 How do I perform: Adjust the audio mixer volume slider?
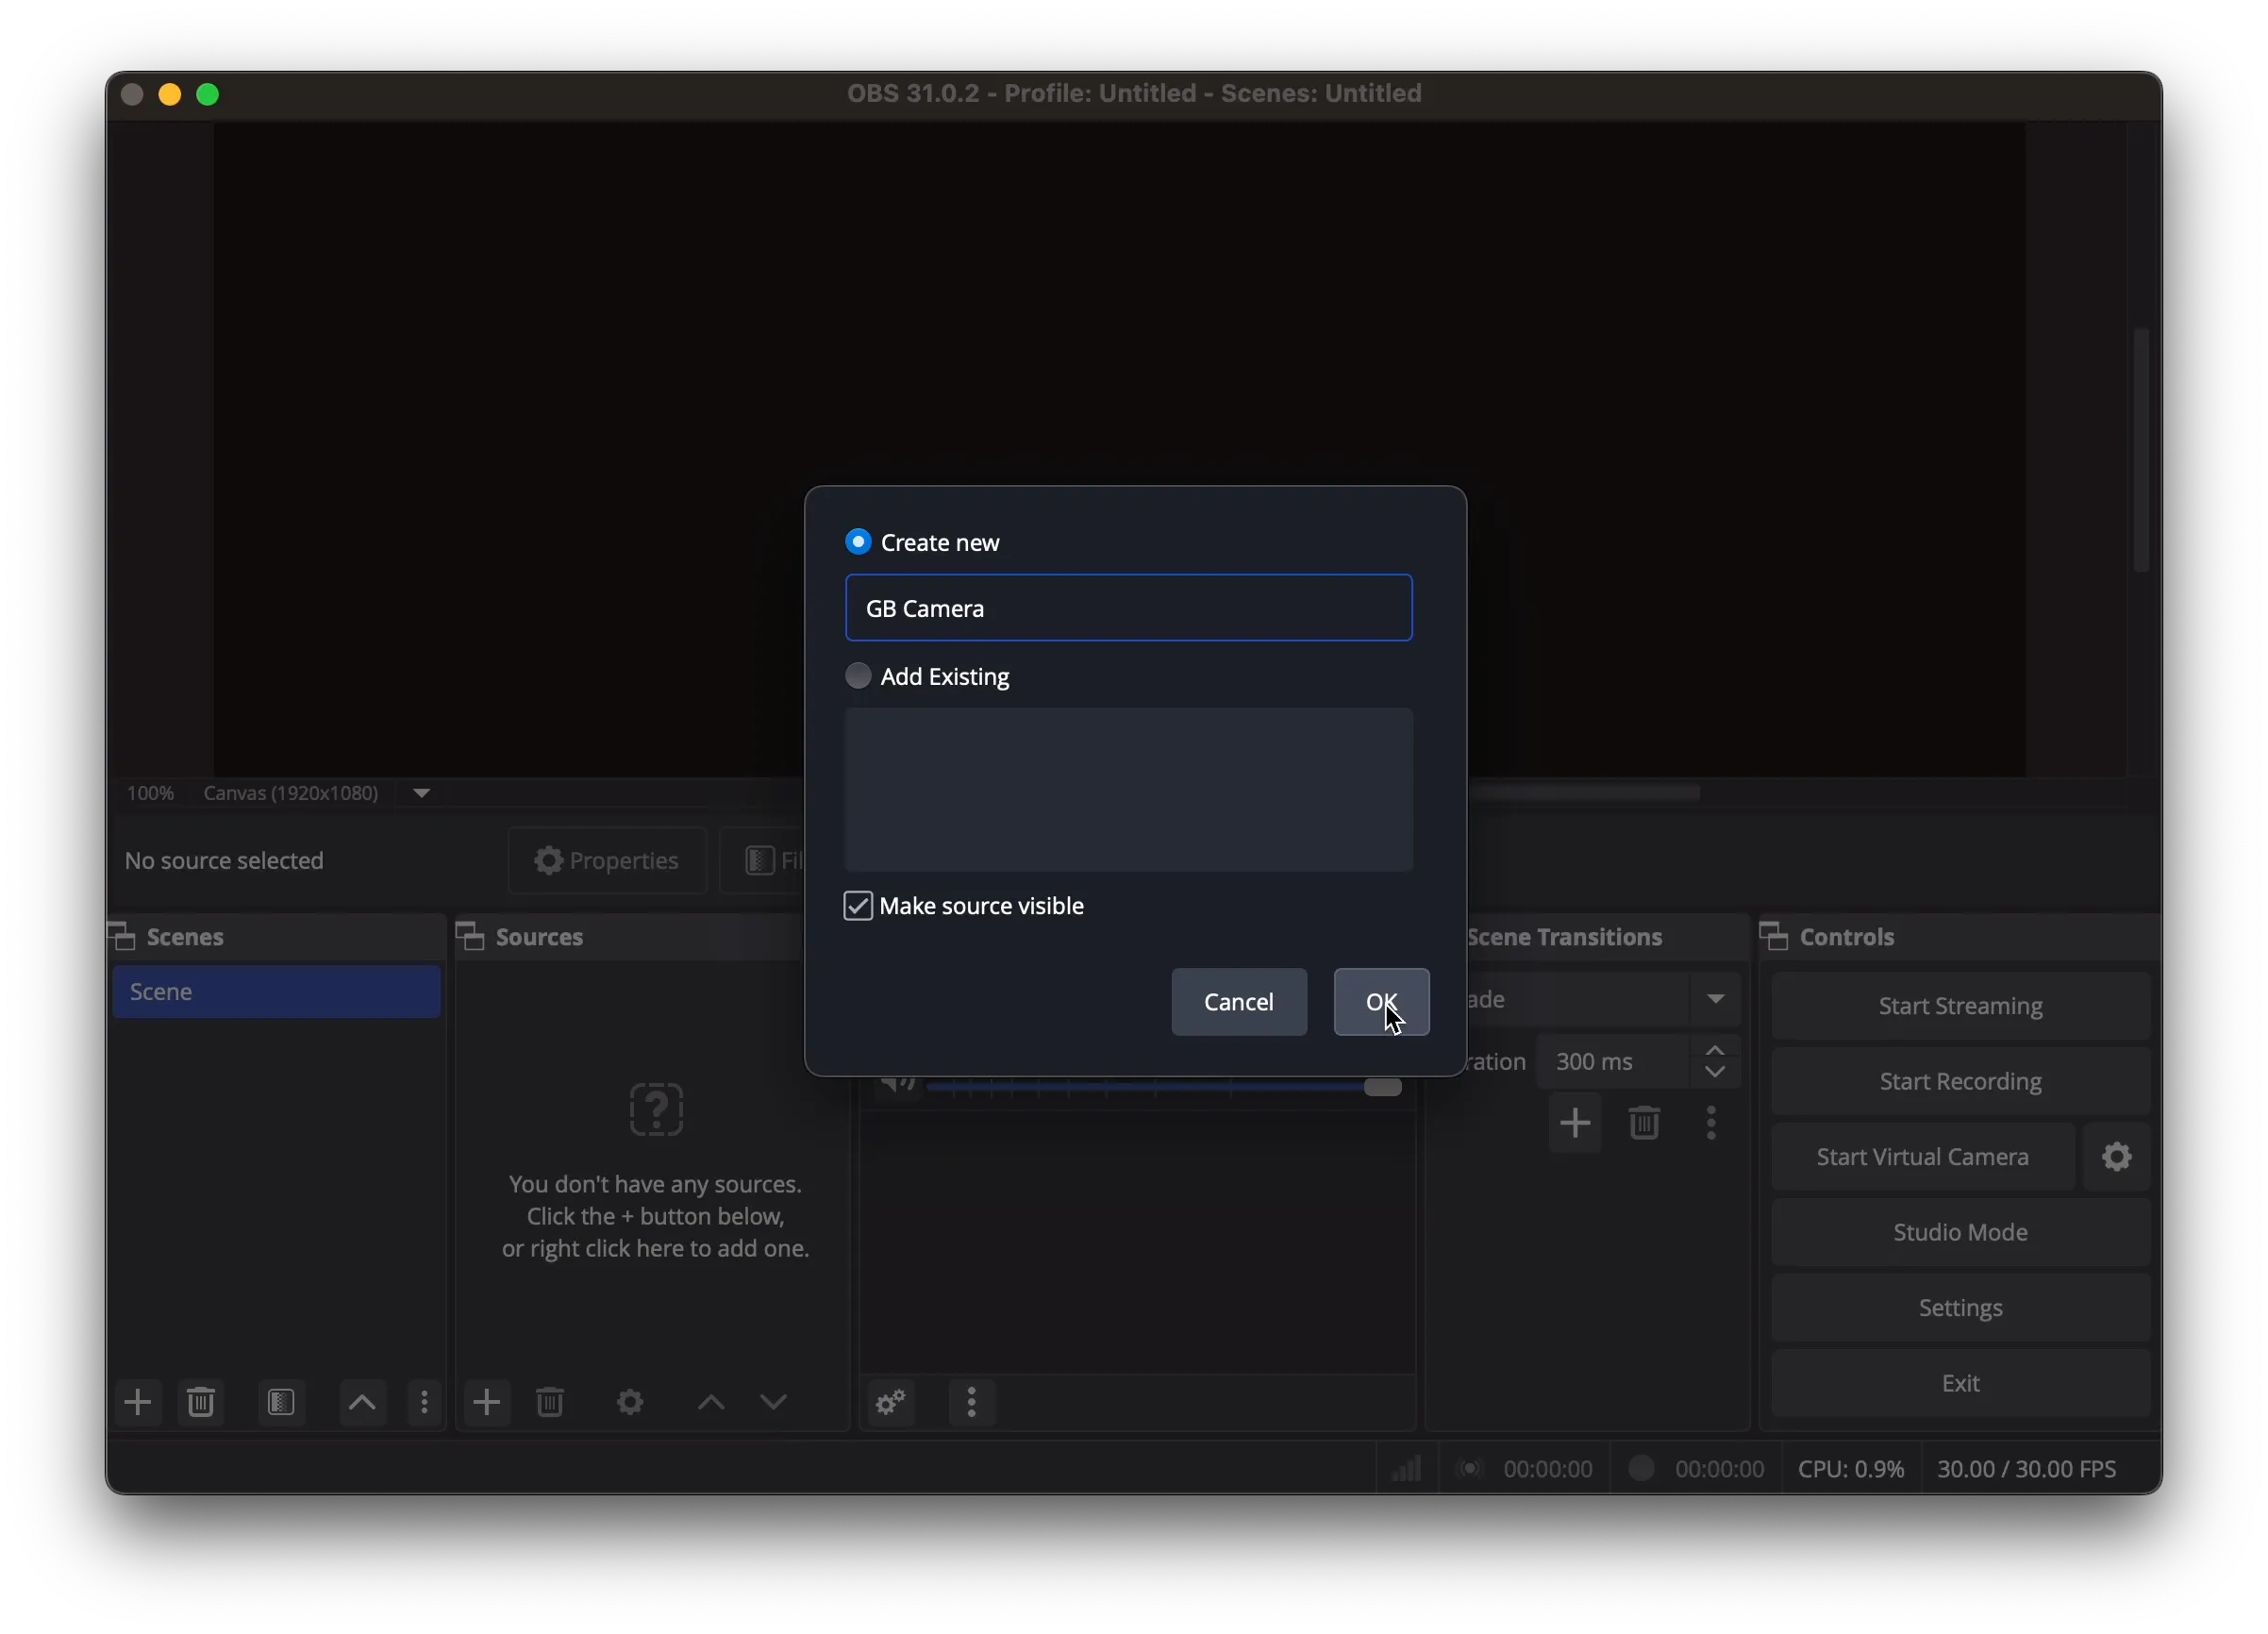click(1381, 1088)
